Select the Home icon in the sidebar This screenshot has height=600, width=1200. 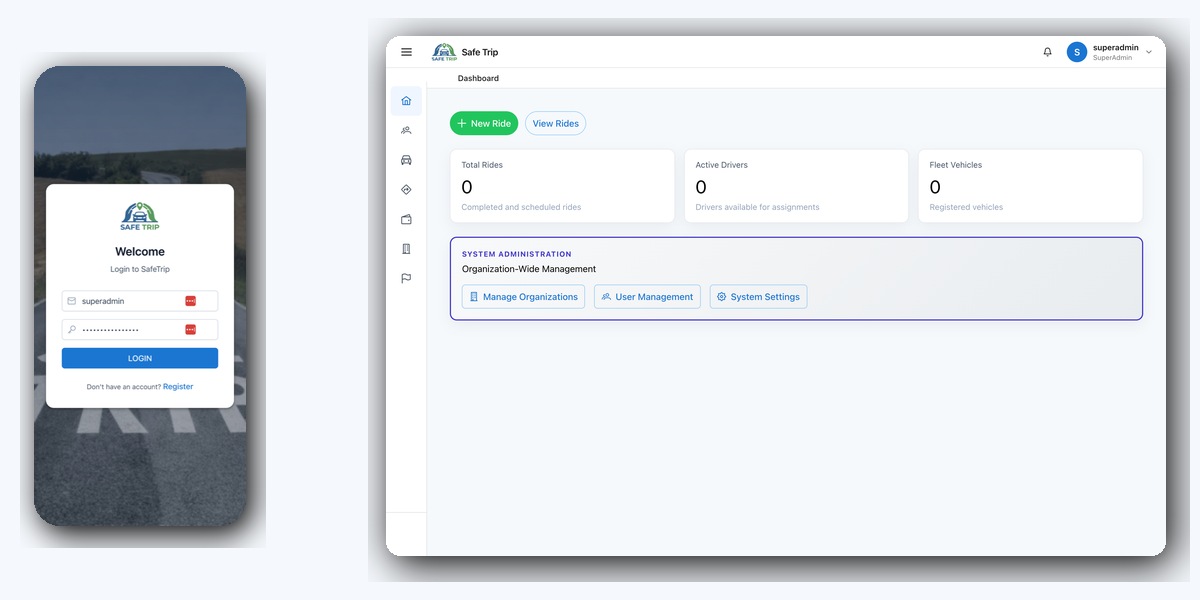click(406, 101)
